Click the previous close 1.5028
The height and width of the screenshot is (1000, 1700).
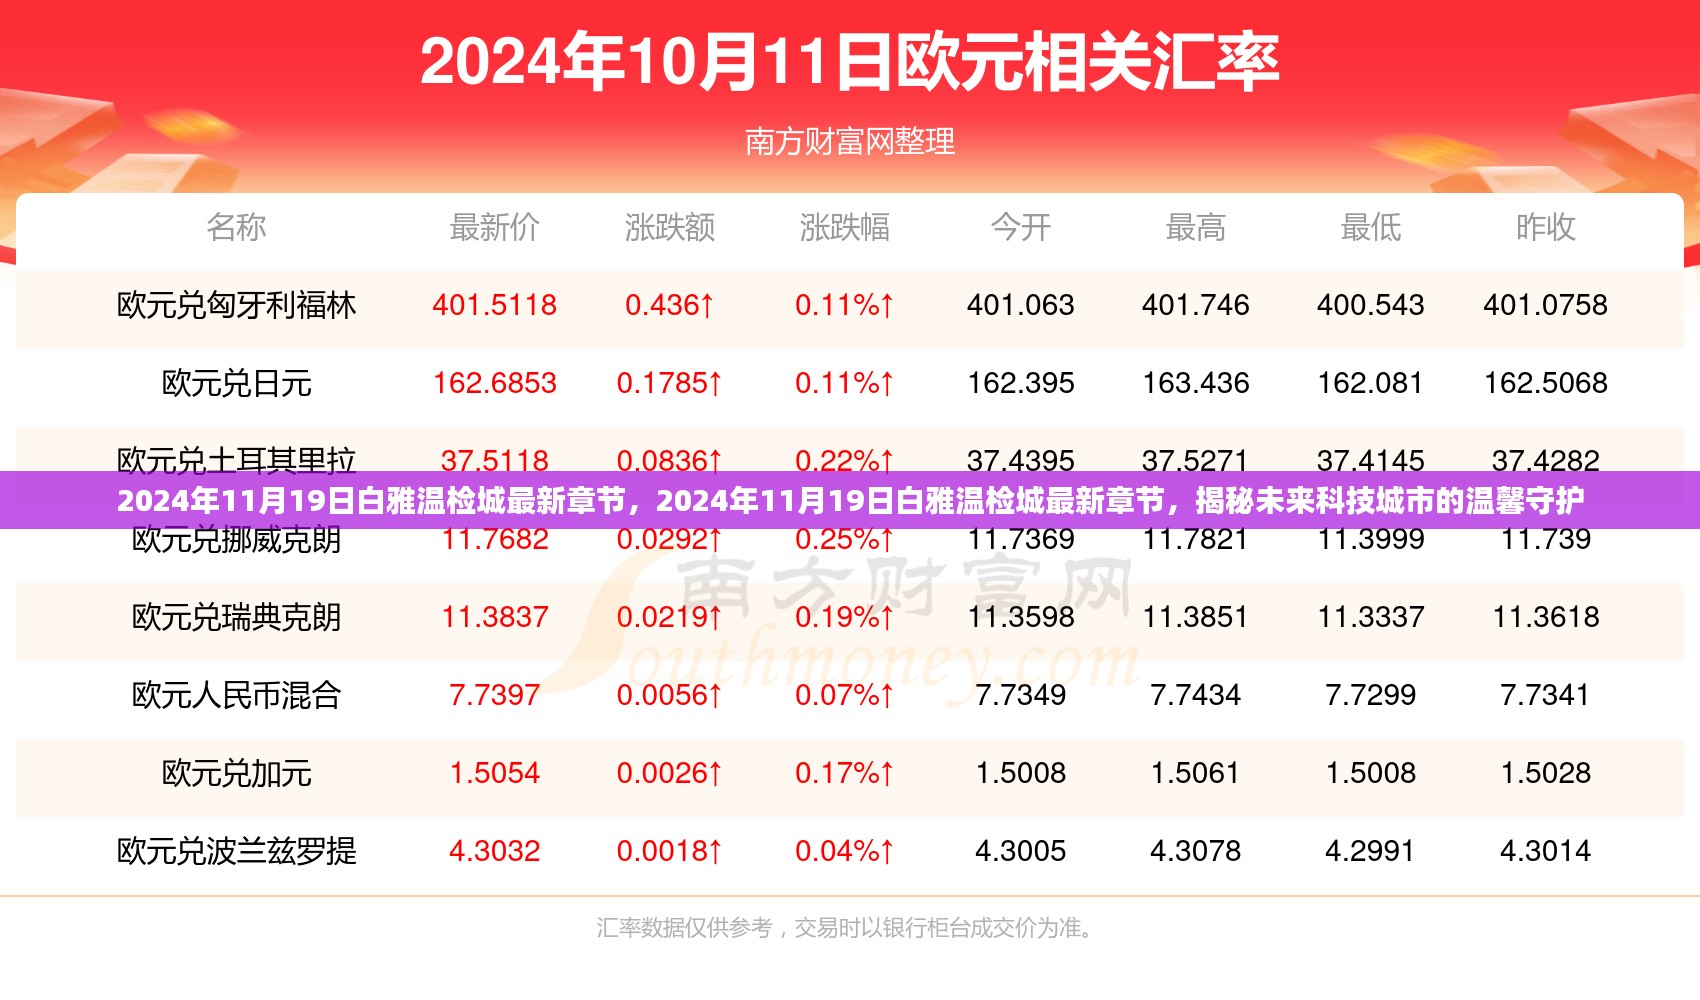click(1545, 773)
